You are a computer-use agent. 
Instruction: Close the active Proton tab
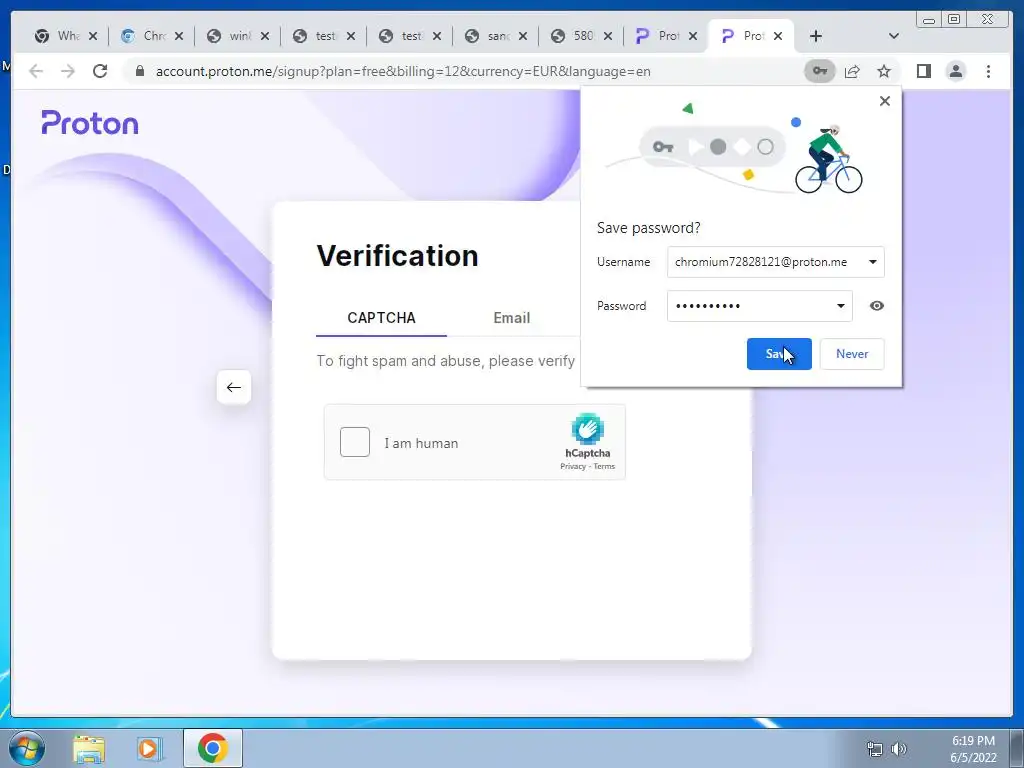point(778,36)
